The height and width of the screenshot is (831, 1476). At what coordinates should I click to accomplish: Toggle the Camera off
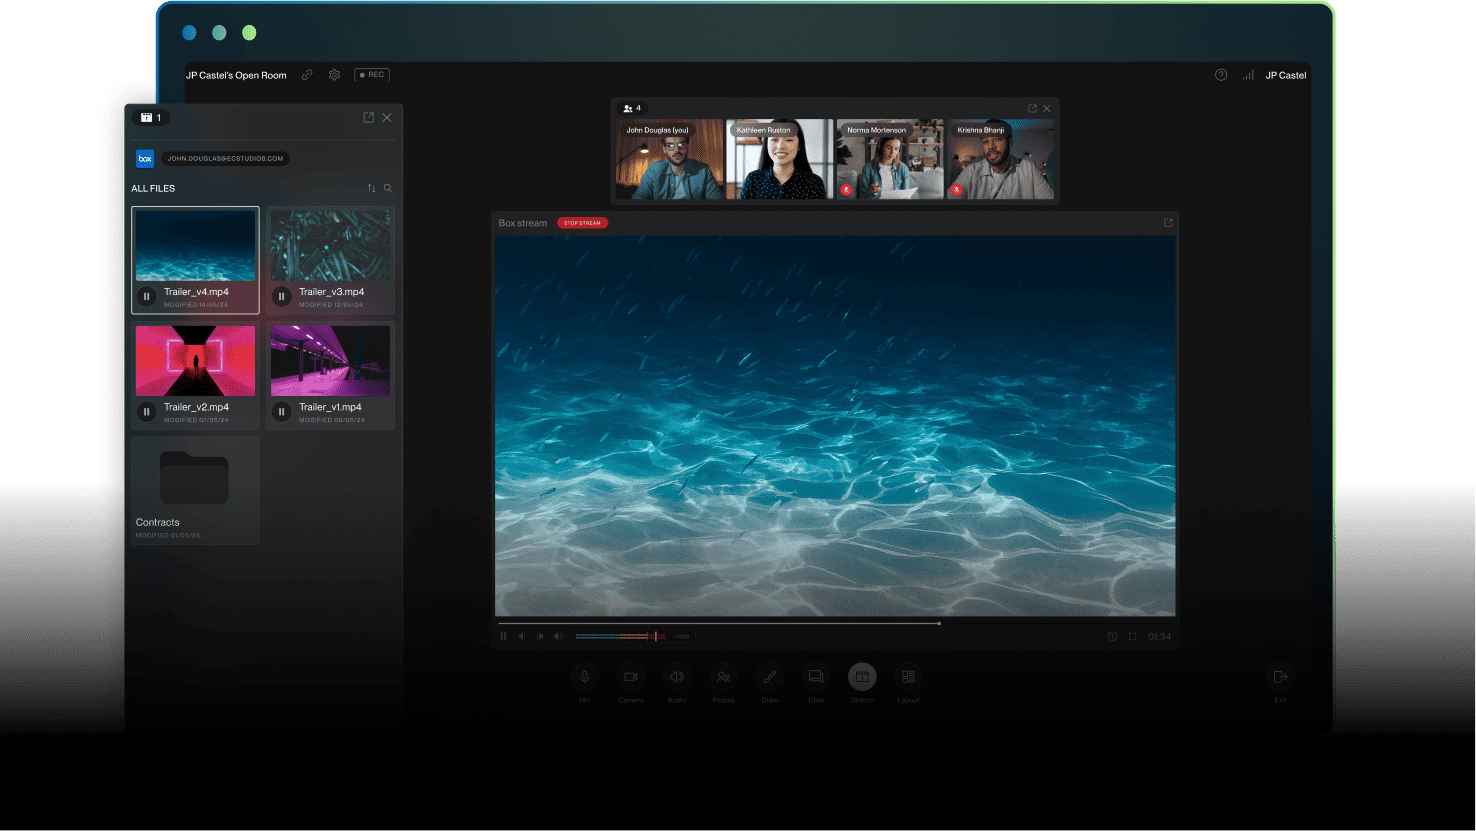point(631,678)
